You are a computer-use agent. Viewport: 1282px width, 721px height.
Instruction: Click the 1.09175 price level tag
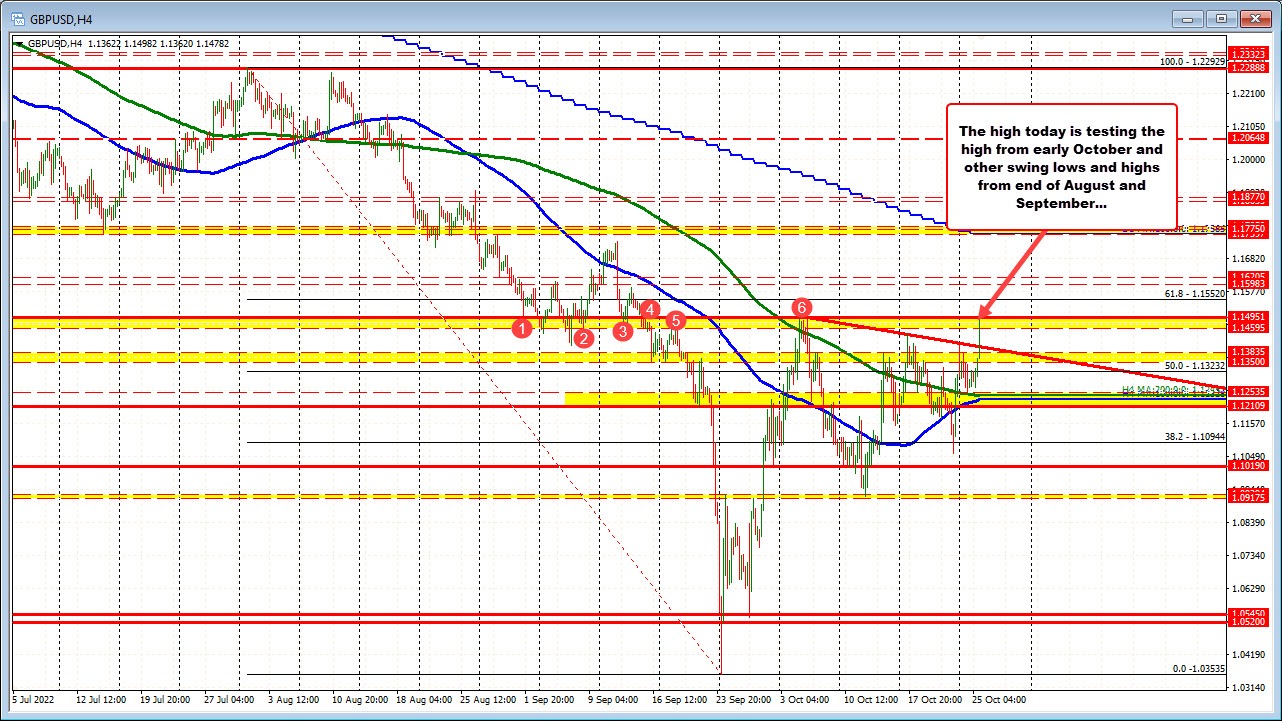pyautogui.click(x=1248, y=497)
